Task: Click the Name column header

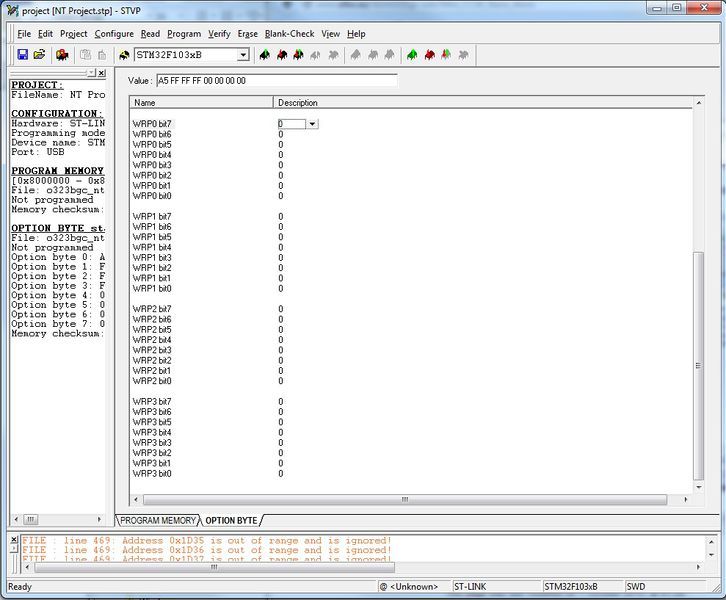Action: [145, 103]
